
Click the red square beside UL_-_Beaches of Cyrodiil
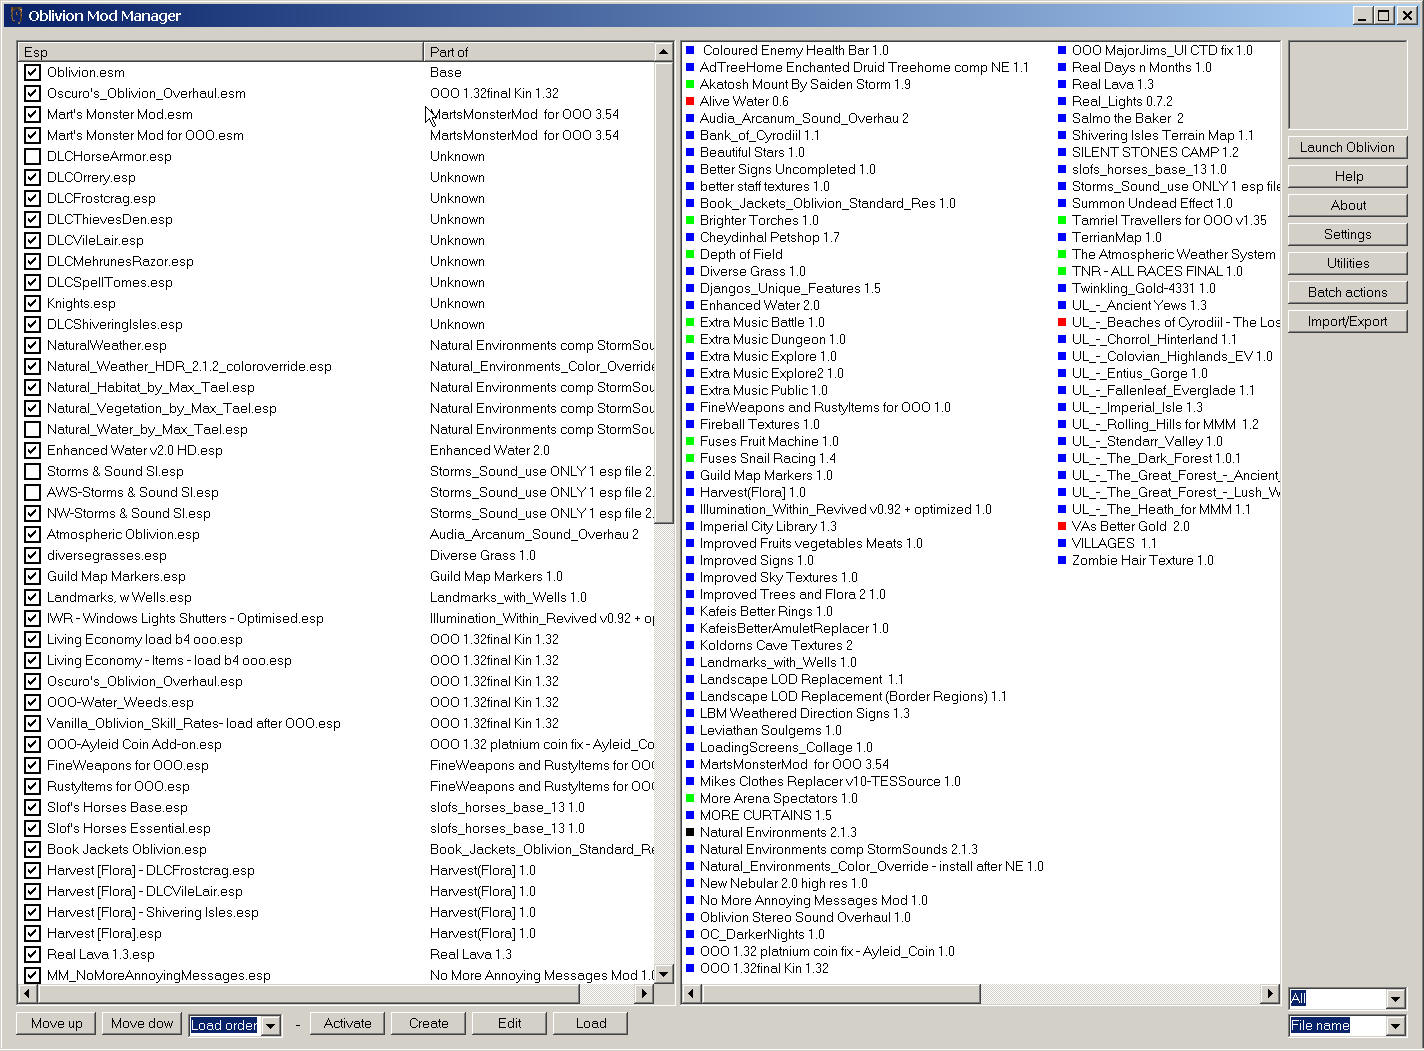1062,322
